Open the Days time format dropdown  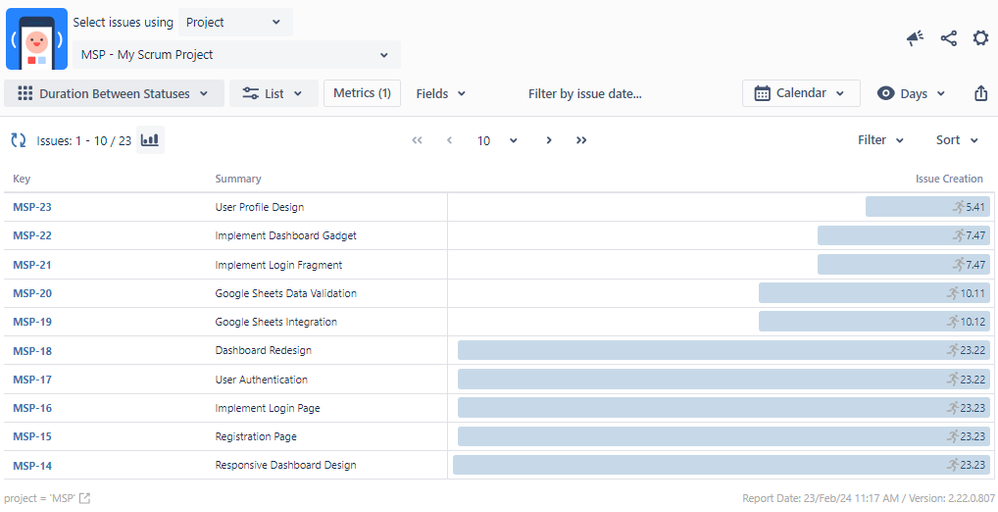pyautogui.click(x=911, y=94)
